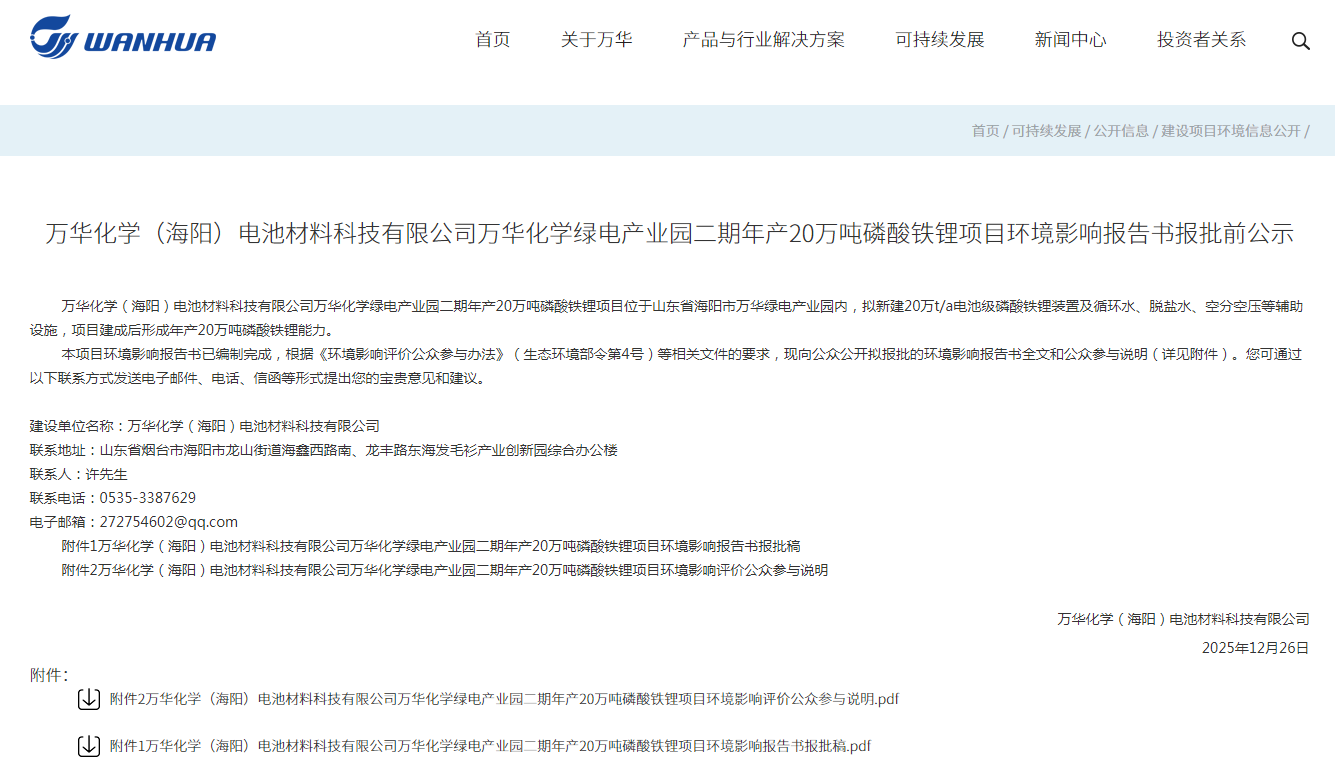This screenshot has width=1335, height=774.
Task: Click the date 2025年12月26日
Action: pyautogui.click(x=1256, y=648)
